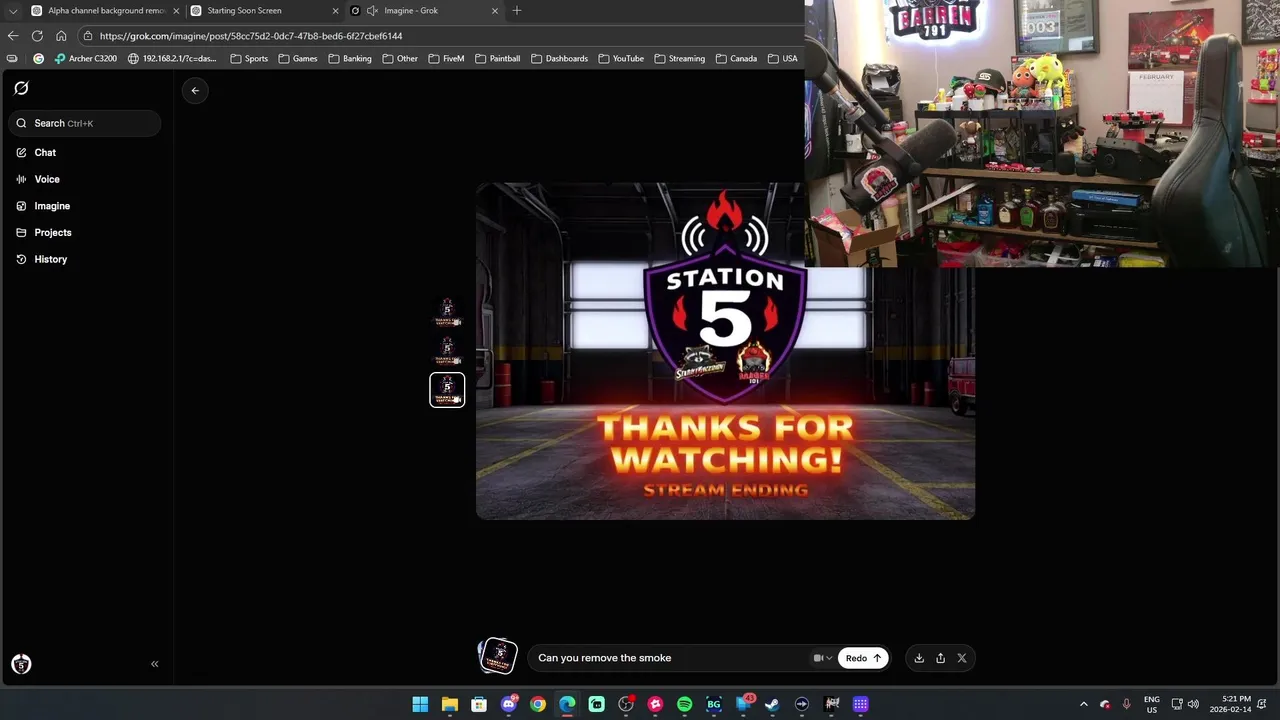Download the generated image
The width and height of the screenshot is (1280, 720).
pos(919,658)
